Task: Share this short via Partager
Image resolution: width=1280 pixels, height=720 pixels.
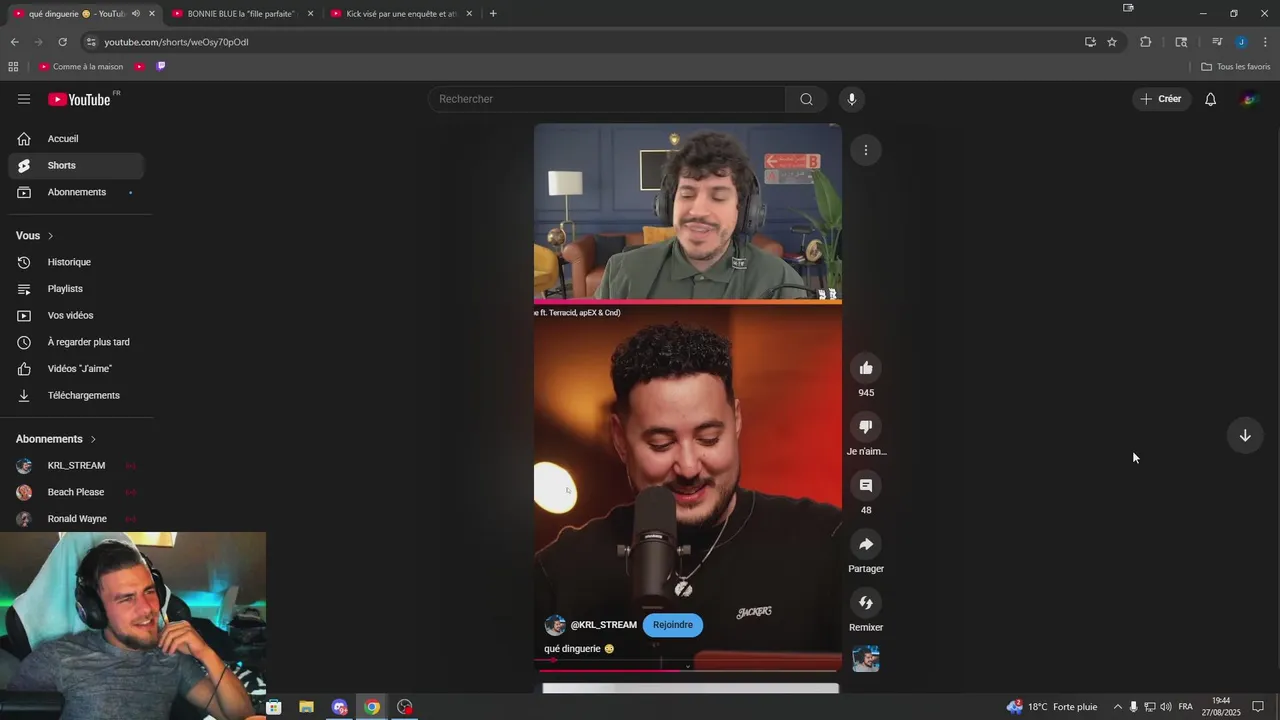Action: pyautogui.click(x=866, y=544)
